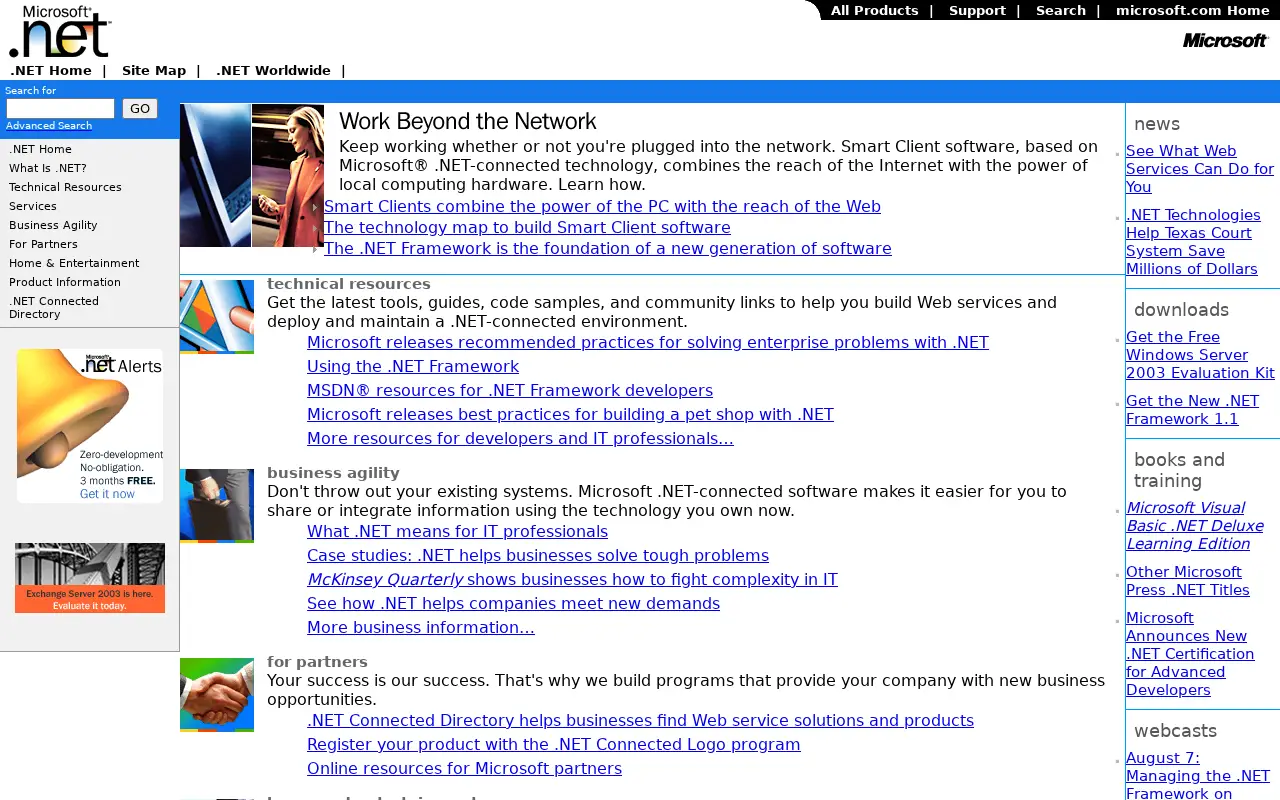Open the technical resources section image
Image resolution: width=1280 pixels, height=800 pixels.
[217, 317]
